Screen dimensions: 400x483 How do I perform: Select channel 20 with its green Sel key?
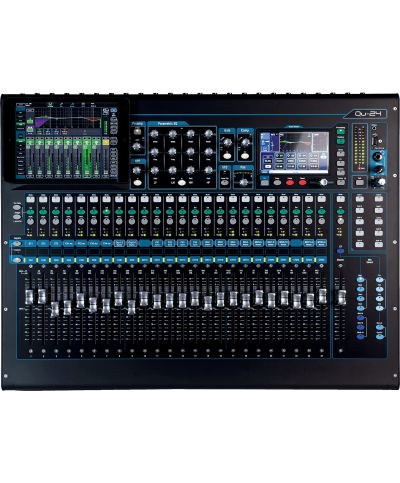click(271, 212)
